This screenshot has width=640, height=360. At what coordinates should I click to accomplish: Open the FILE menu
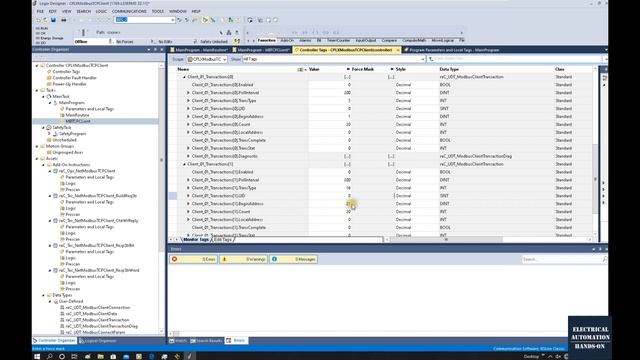40,11
